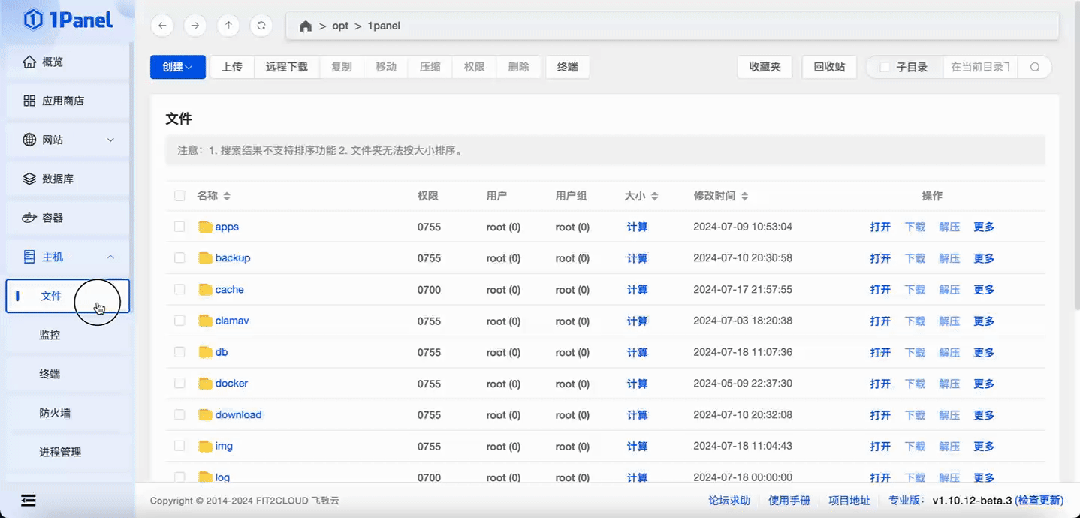Open 更多 menu for cache row
1080x518 pixels.
pos(984,290)
